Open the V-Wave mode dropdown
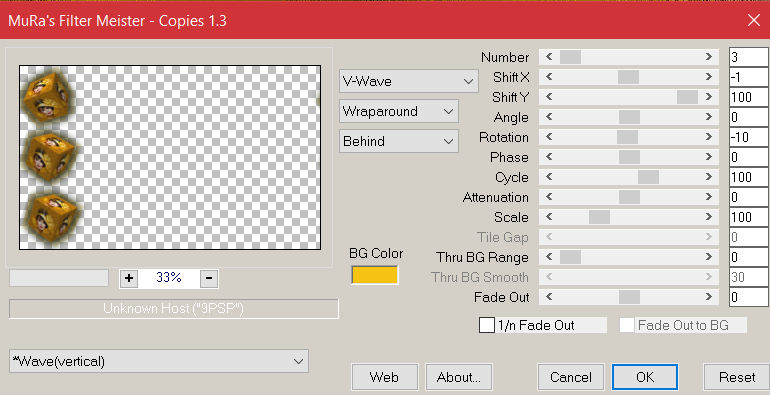Viewport: 770px width, 395px height. (x=409, y=81)
